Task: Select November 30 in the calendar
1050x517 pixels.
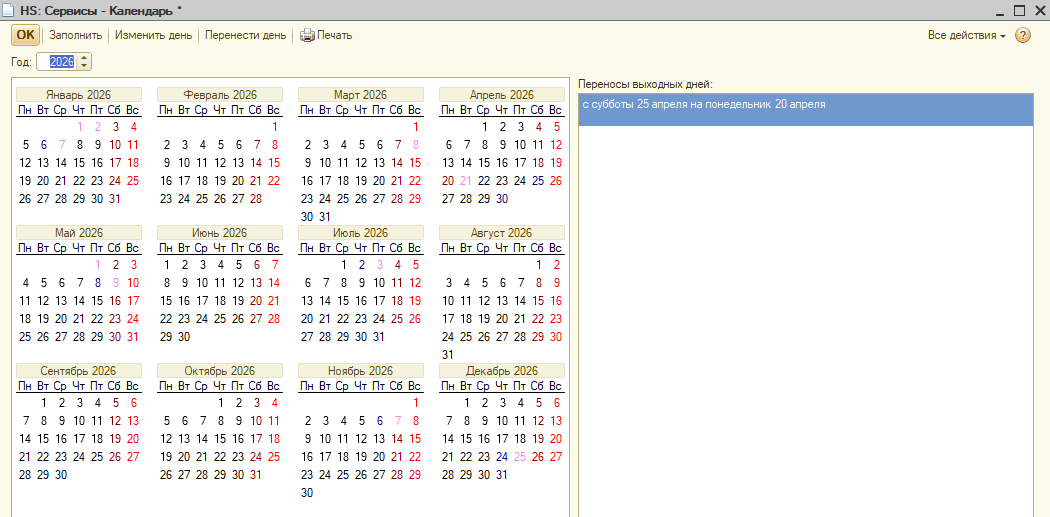Action: pos(307,493)
